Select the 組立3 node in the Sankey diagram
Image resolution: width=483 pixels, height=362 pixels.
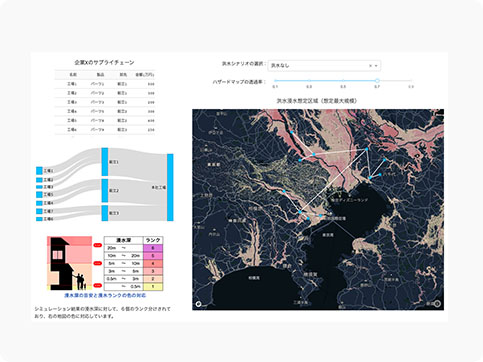[105, 213]
